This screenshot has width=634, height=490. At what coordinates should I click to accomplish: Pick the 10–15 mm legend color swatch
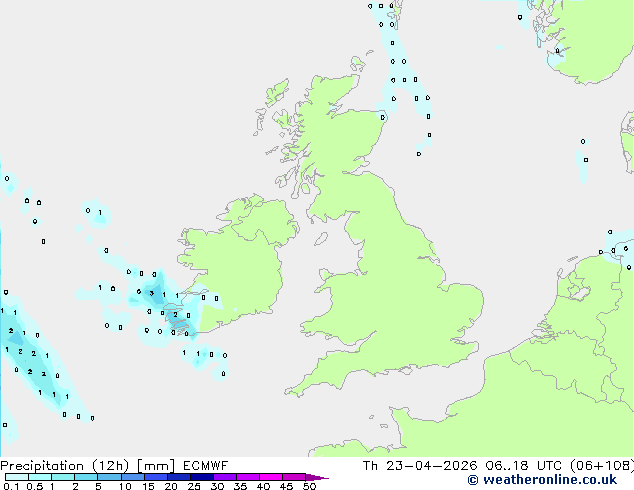[x=132, y=477]
